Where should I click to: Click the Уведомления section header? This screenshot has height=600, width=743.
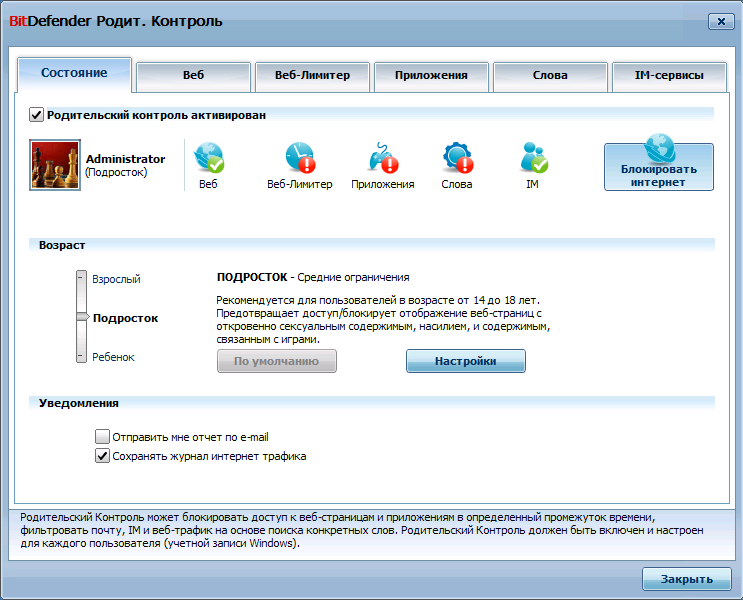point(79,403)
